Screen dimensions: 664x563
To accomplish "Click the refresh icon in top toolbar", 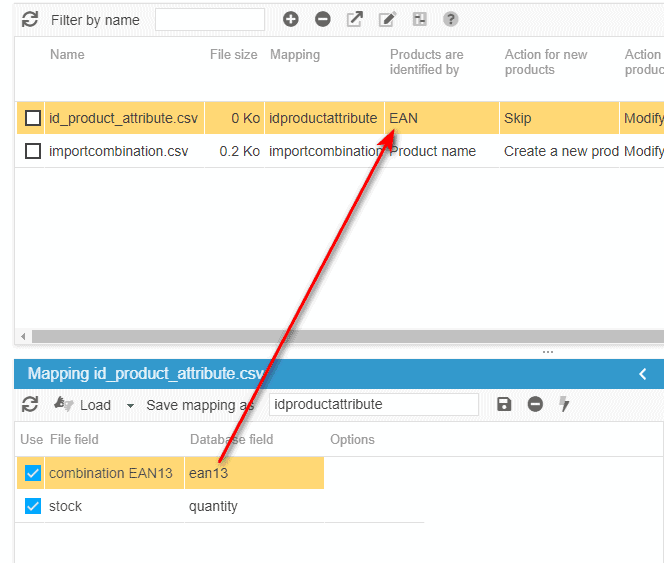I will click(30, 19).
